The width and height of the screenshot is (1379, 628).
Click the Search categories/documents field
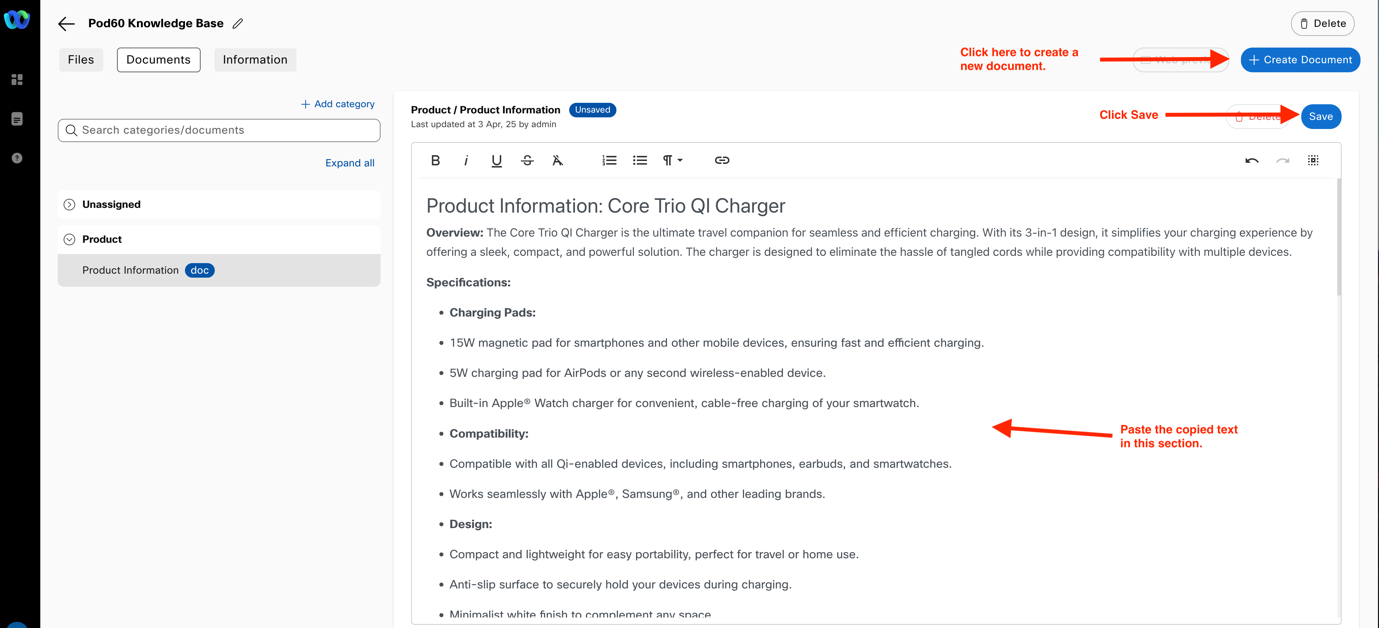(x=219, y=130)
